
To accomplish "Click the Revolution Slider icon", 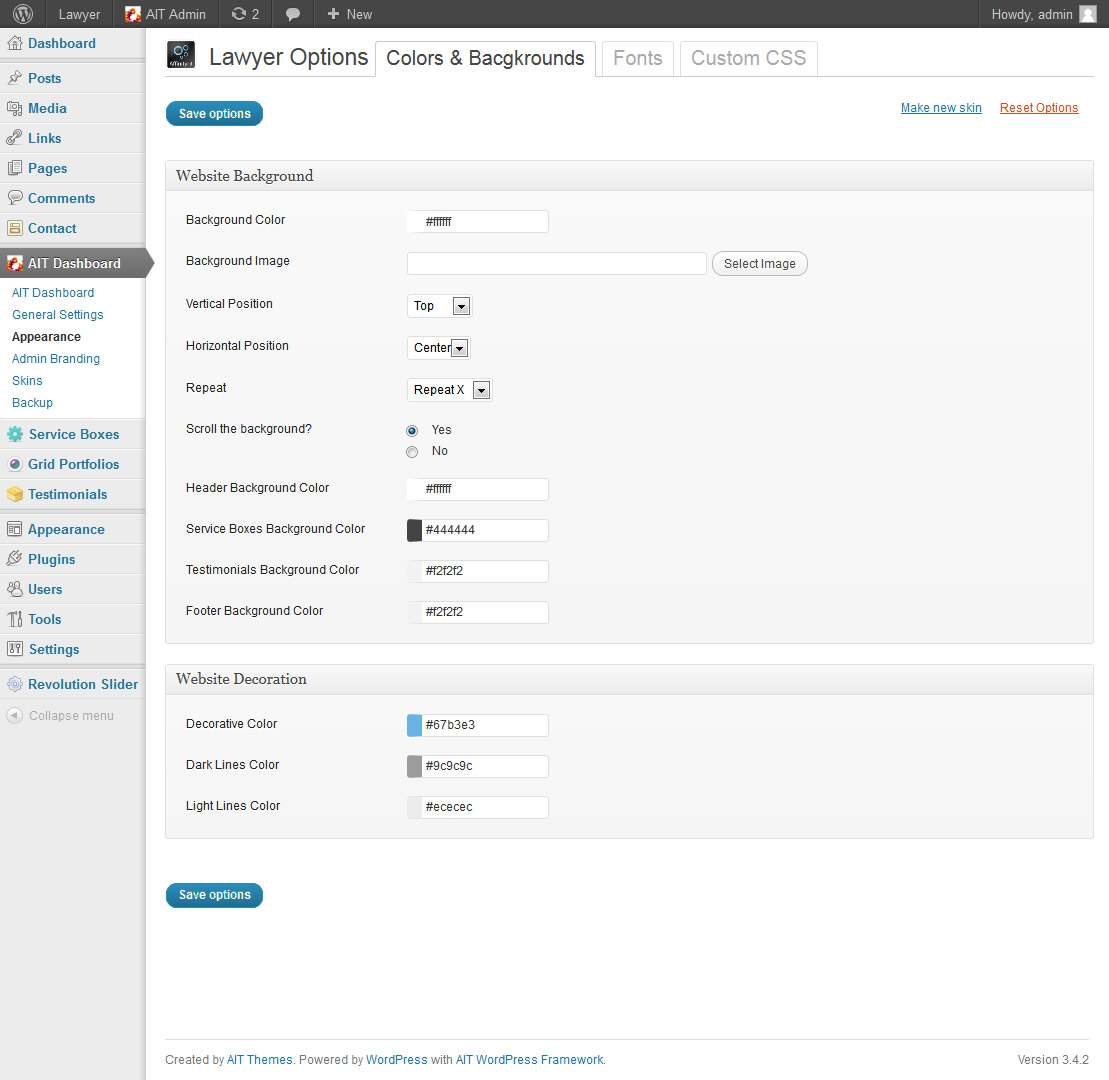I will click(x=15, y=684).
